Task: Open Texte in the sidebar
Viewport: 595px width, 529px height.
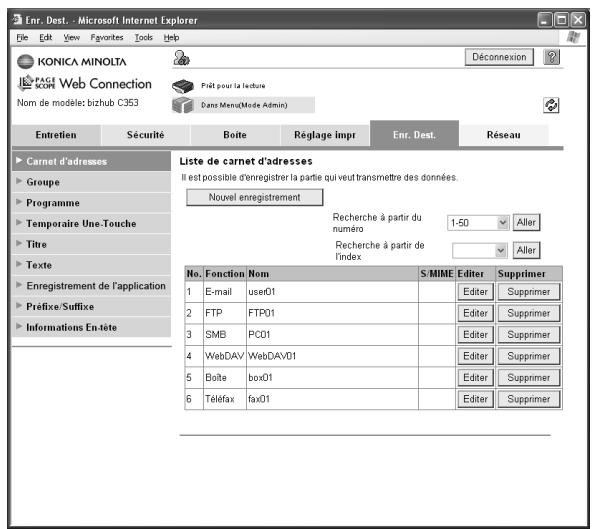Action: 91,265
